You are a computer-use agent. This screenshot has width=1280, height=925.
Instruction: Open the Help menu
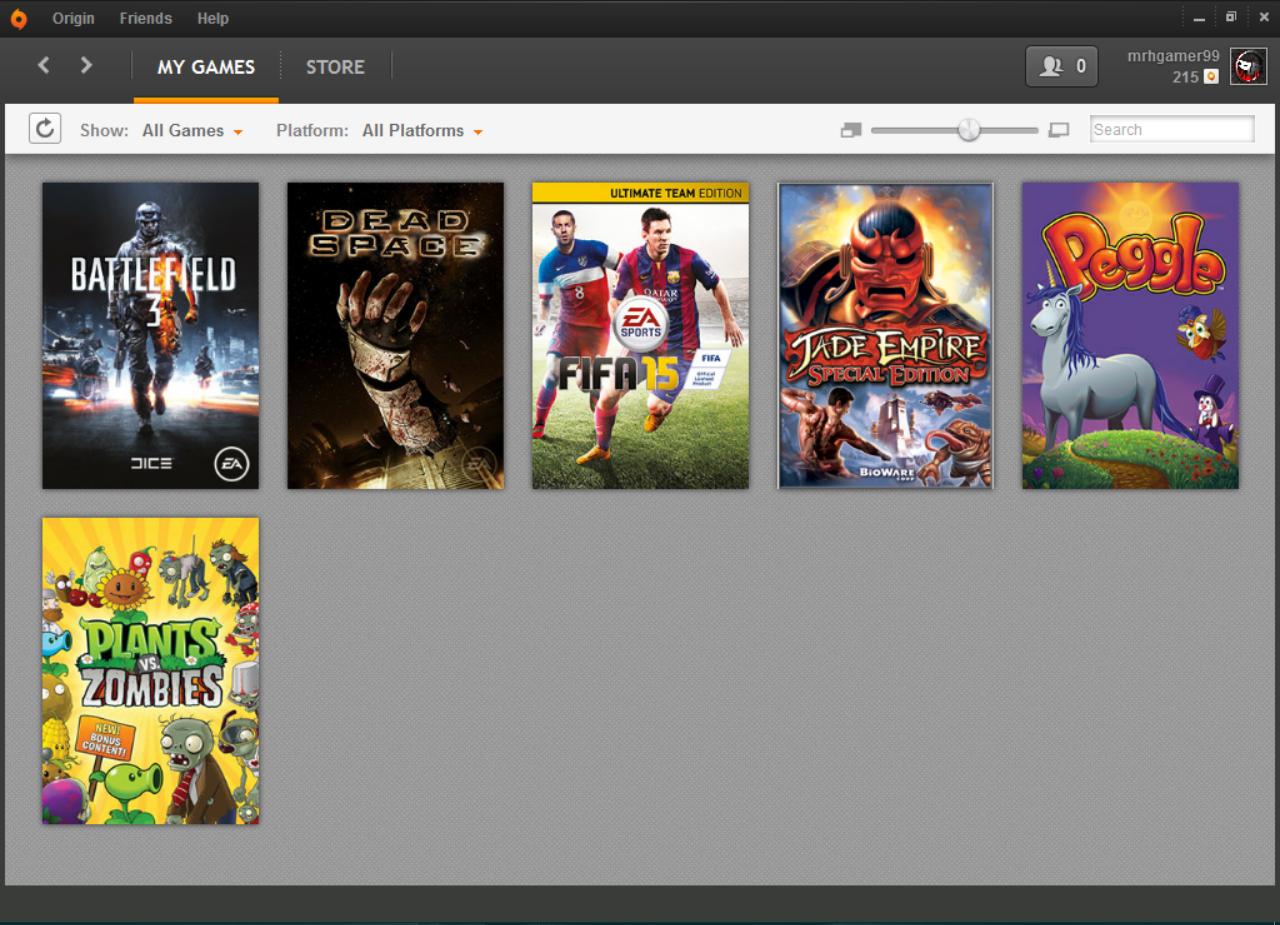pyautogui.click(x=213, y=18)
